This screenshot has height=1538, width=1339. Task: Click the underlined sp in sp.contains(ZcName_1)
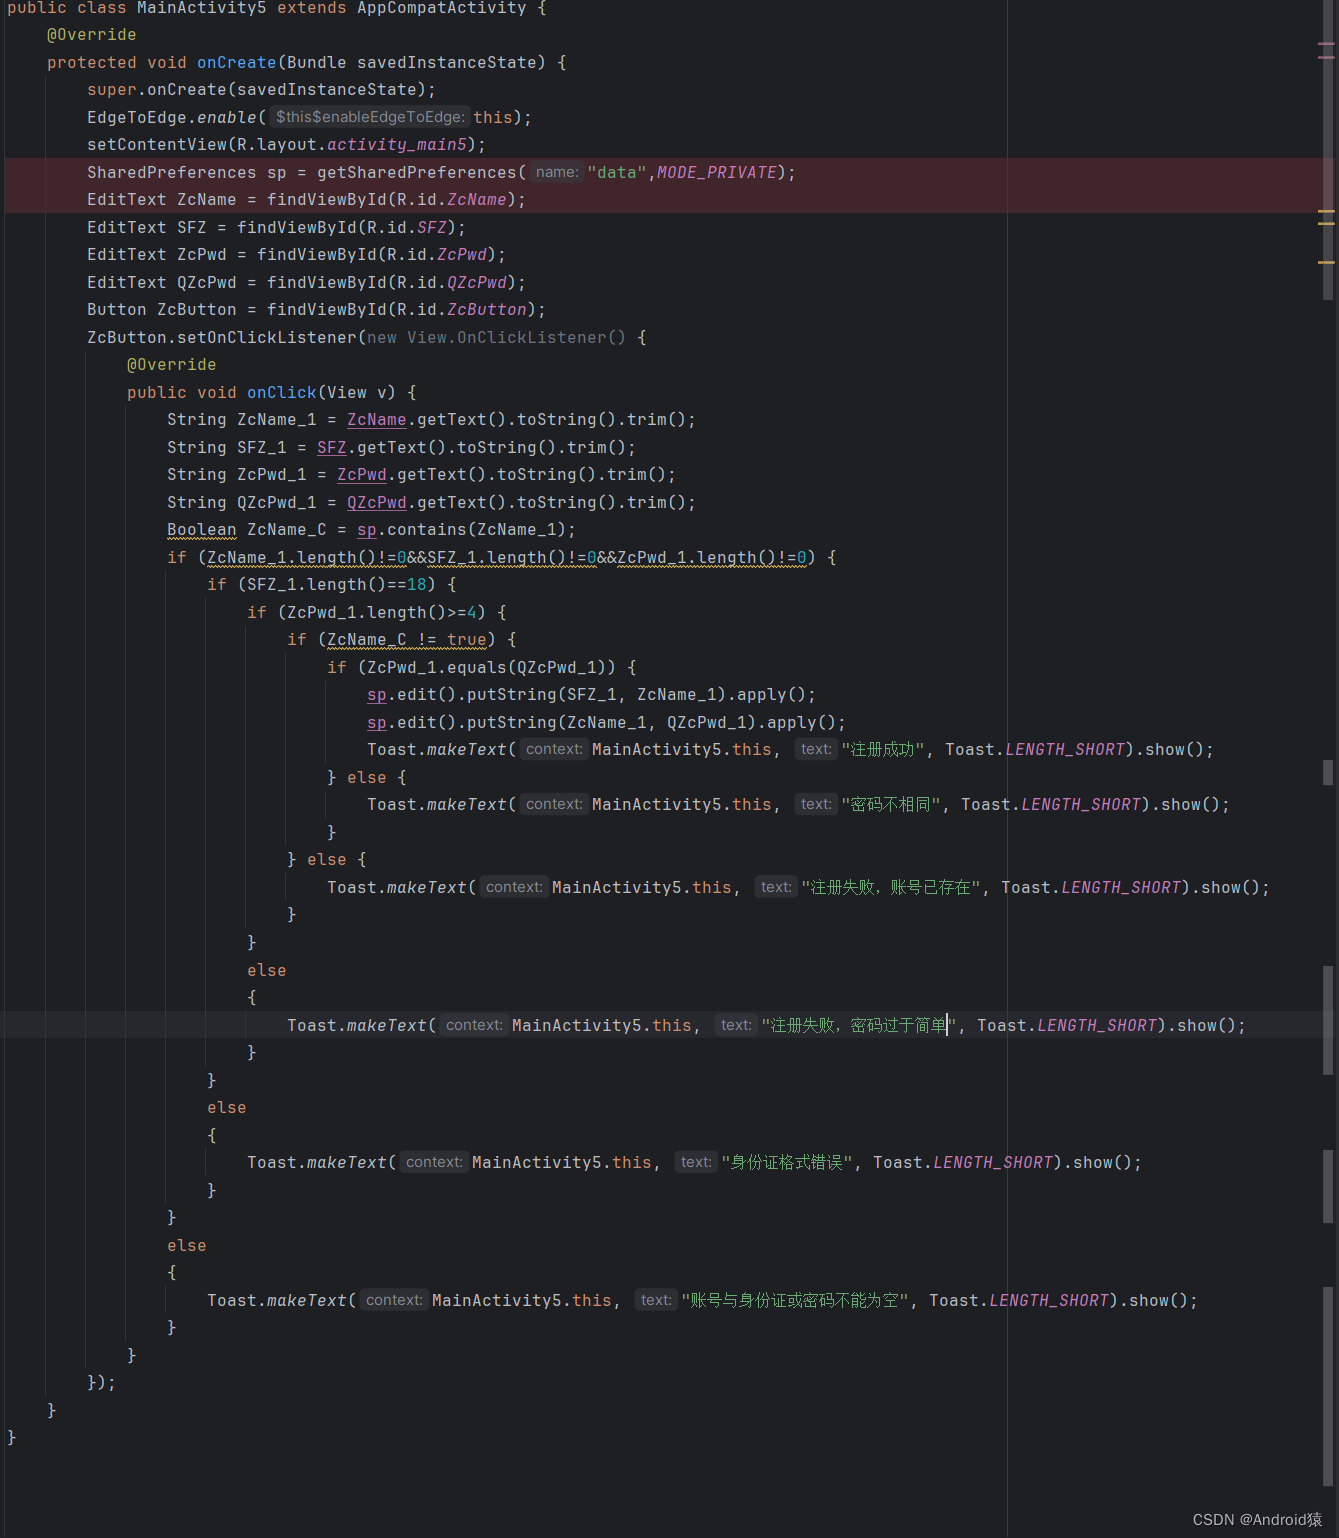coord(366,529)
